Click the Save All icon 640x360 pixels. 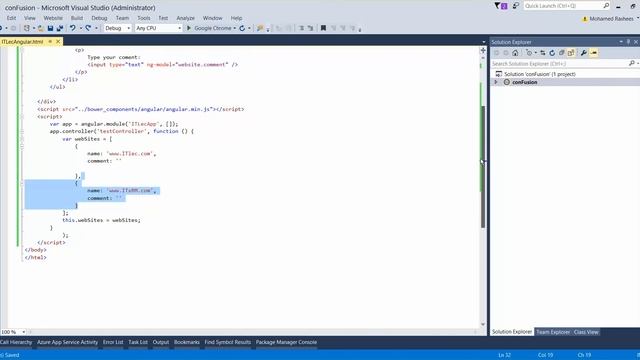click(60, 28)
